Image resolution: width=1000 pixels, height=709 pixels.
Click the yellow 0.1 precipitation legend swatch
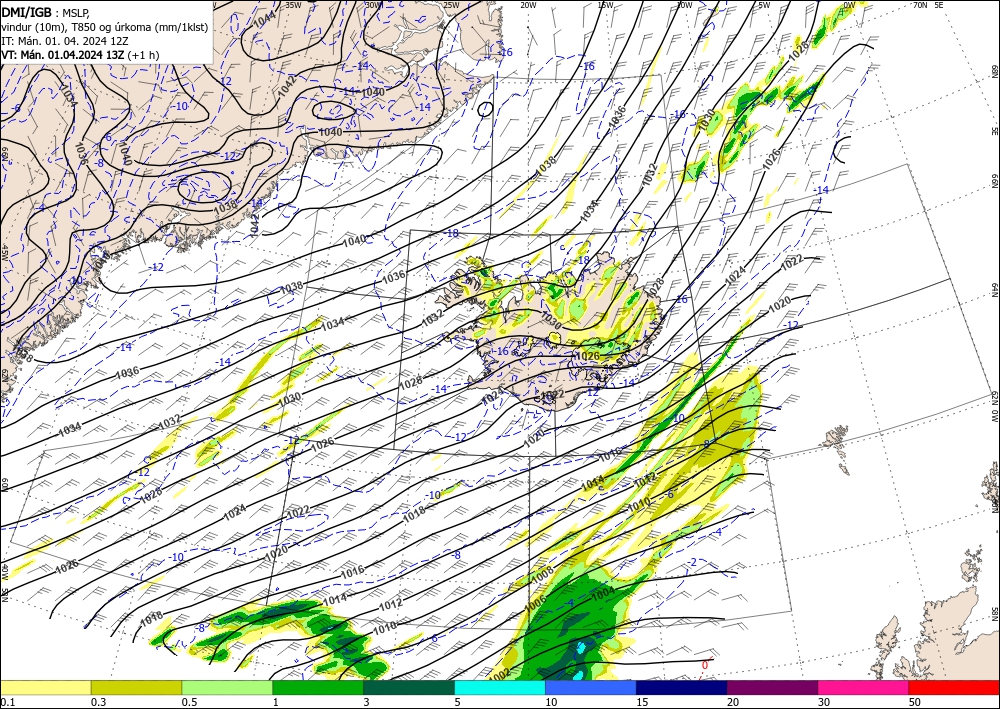pos(45,687)
